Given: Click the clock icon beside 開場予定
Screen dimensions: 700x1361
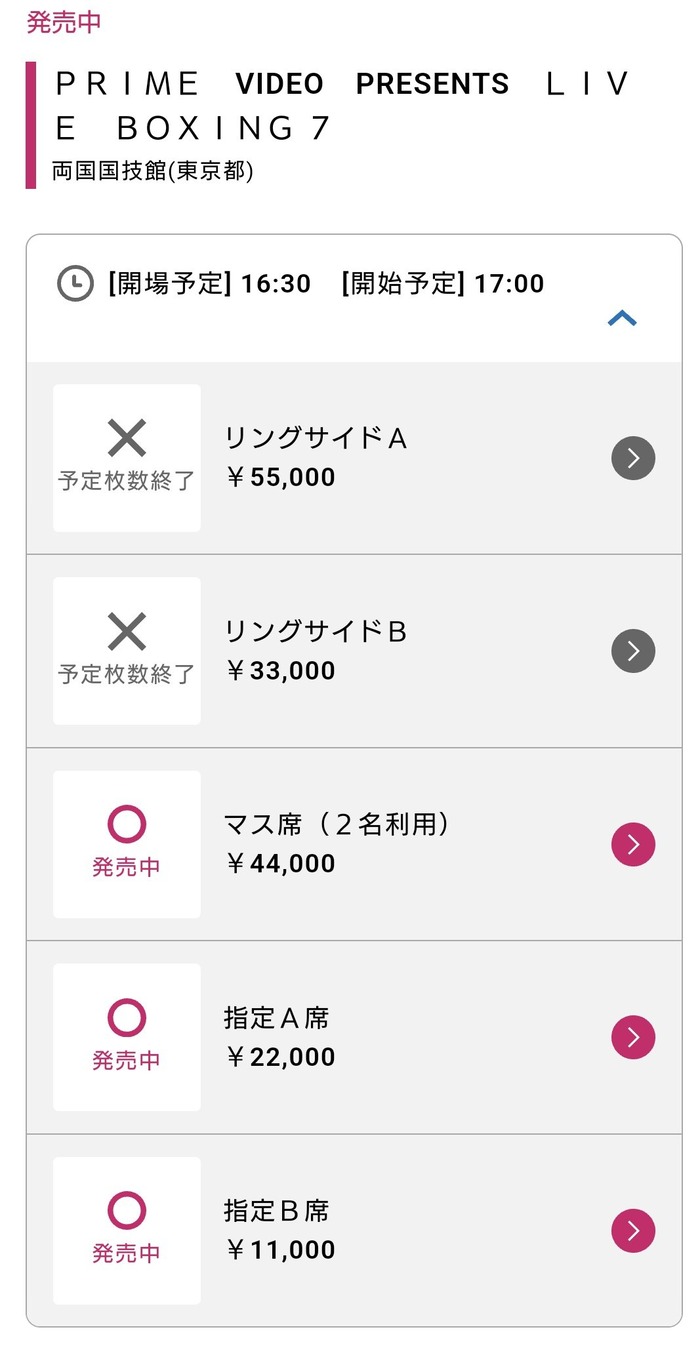Looking at the screenshot, I should coord(75,284).
